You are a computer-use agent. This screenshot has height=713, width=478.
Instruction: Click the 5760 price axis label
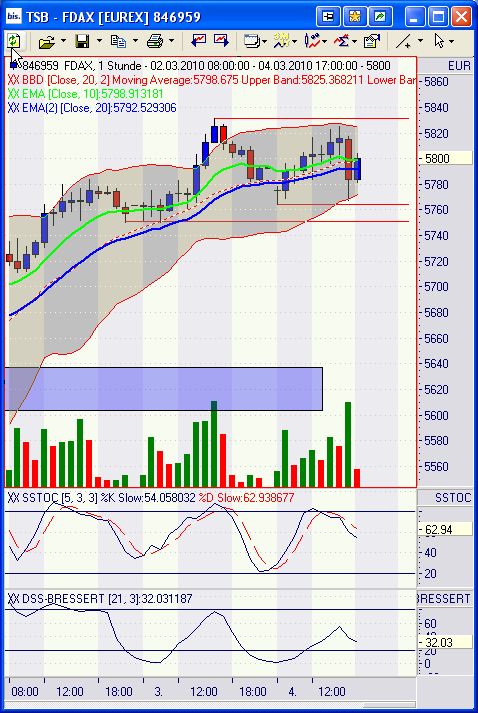(436, 210)
